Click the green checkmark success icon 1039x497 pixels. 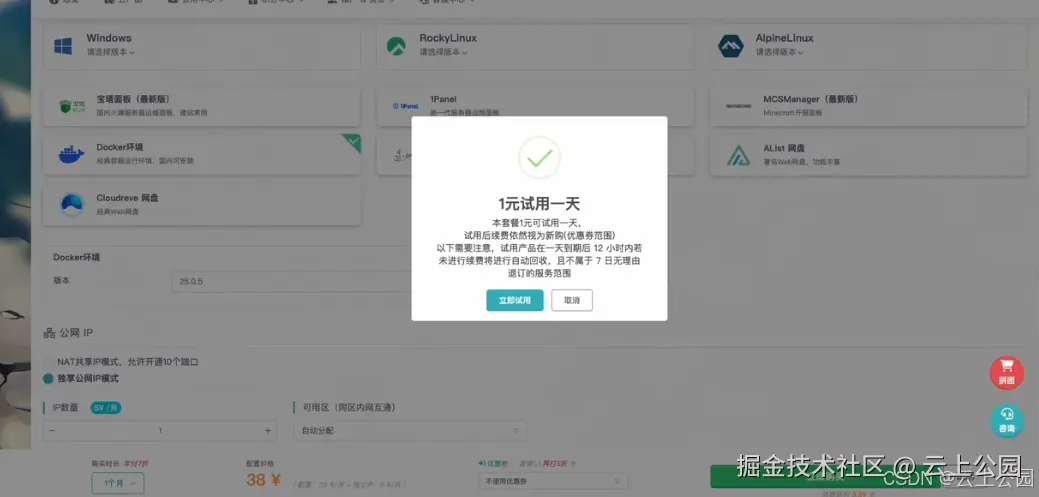[x=539, y=158]
